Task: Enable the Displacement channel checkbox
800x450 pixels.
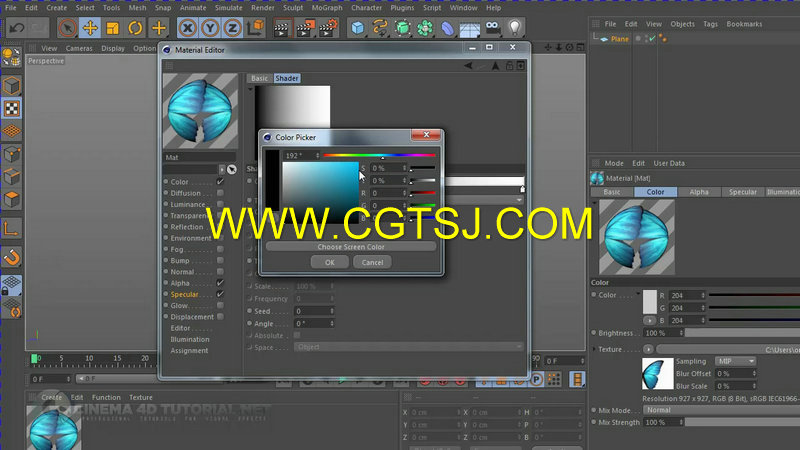Action: coord(220,316)
